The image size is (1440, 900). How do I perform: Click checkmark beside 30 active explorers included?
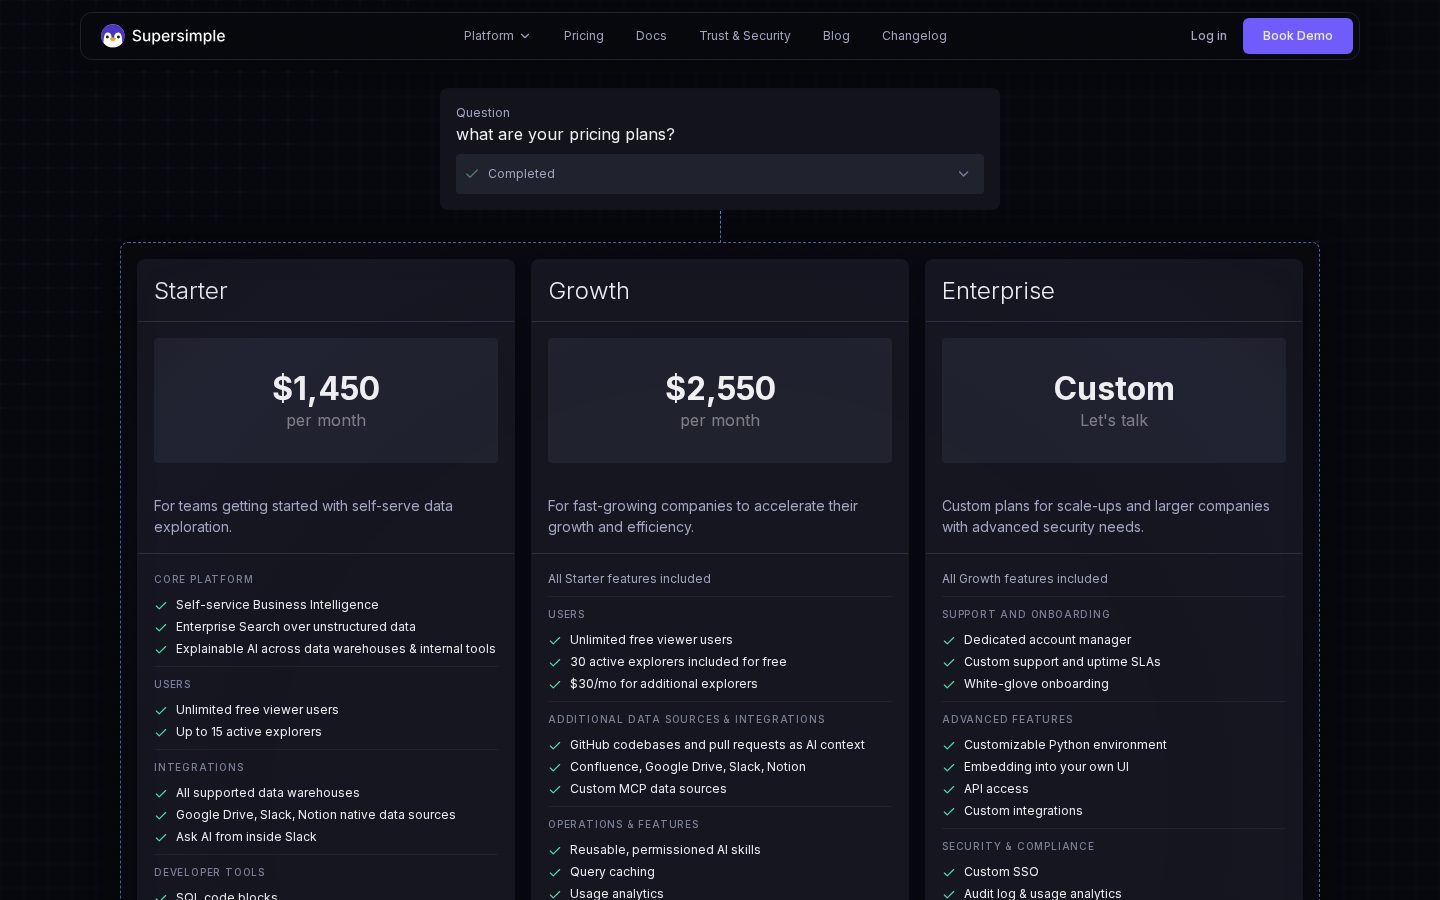[555, 663]
